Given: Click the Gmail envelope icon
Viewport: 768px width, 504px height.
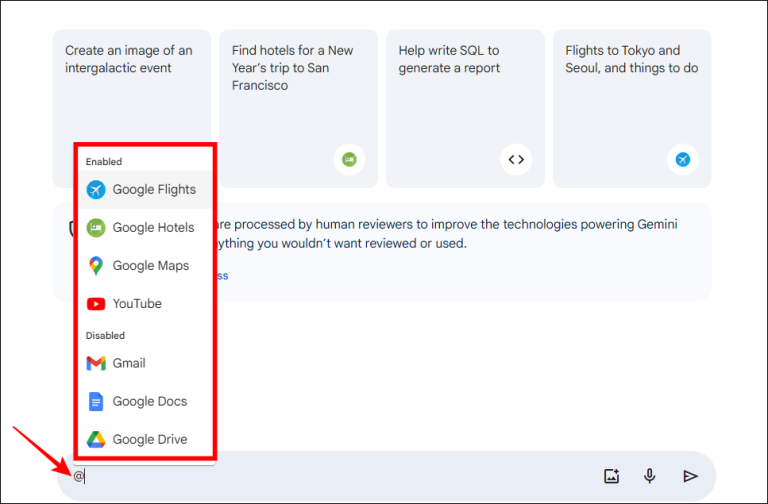Looking at the screenshot, I should coord(96,363).
